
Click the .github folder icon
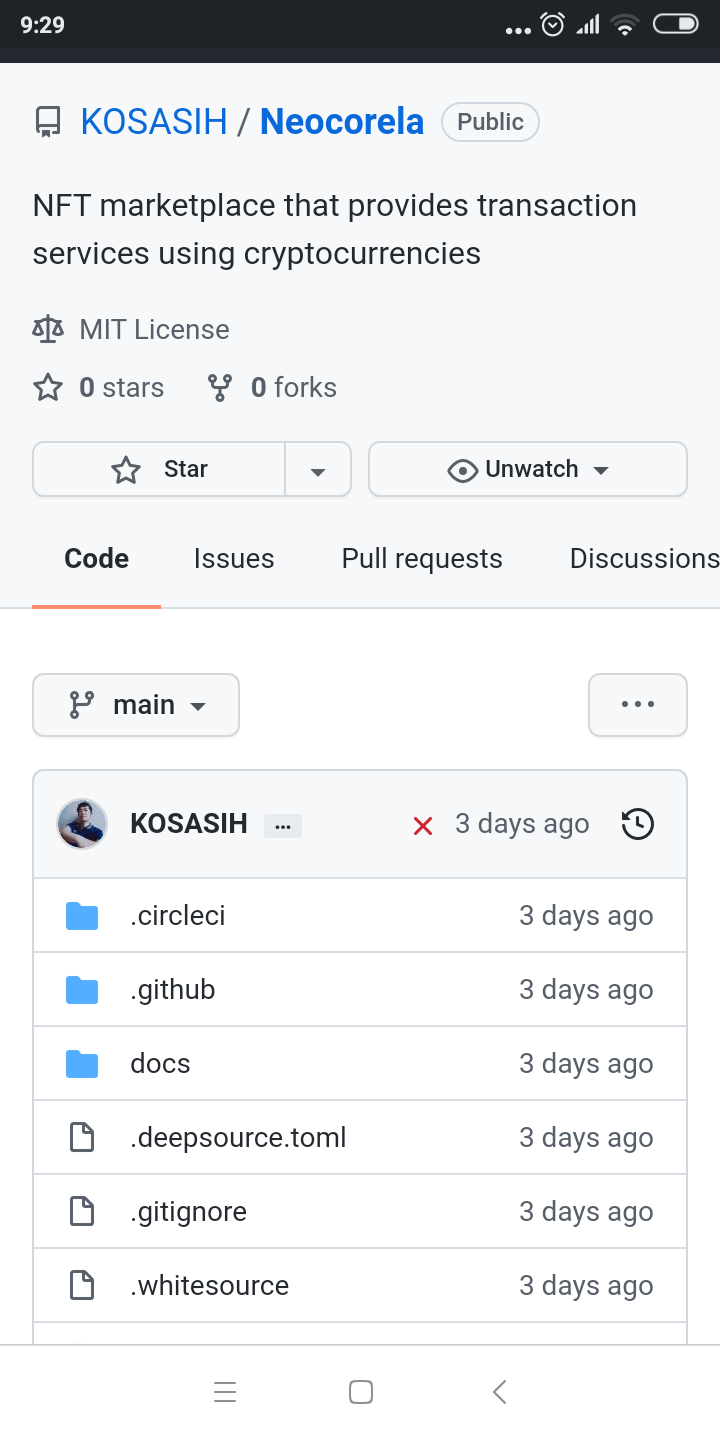82,990
